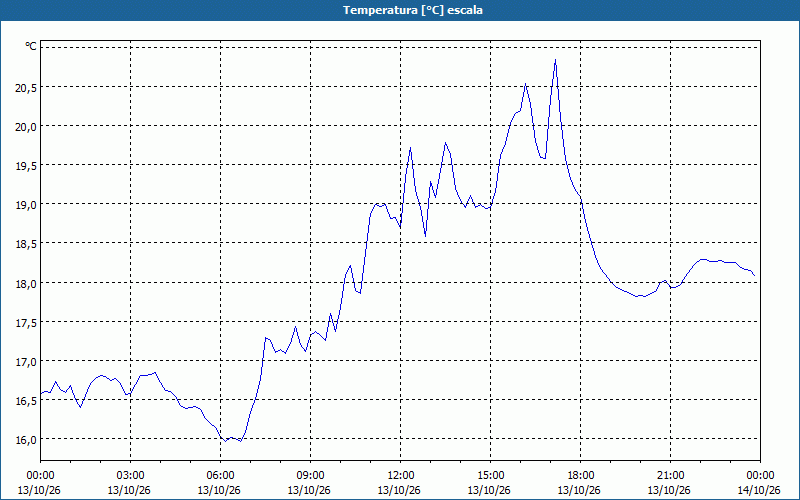800x500 pixels.
Task: Click the peak just after 16:00
Action: pos(526,84)
